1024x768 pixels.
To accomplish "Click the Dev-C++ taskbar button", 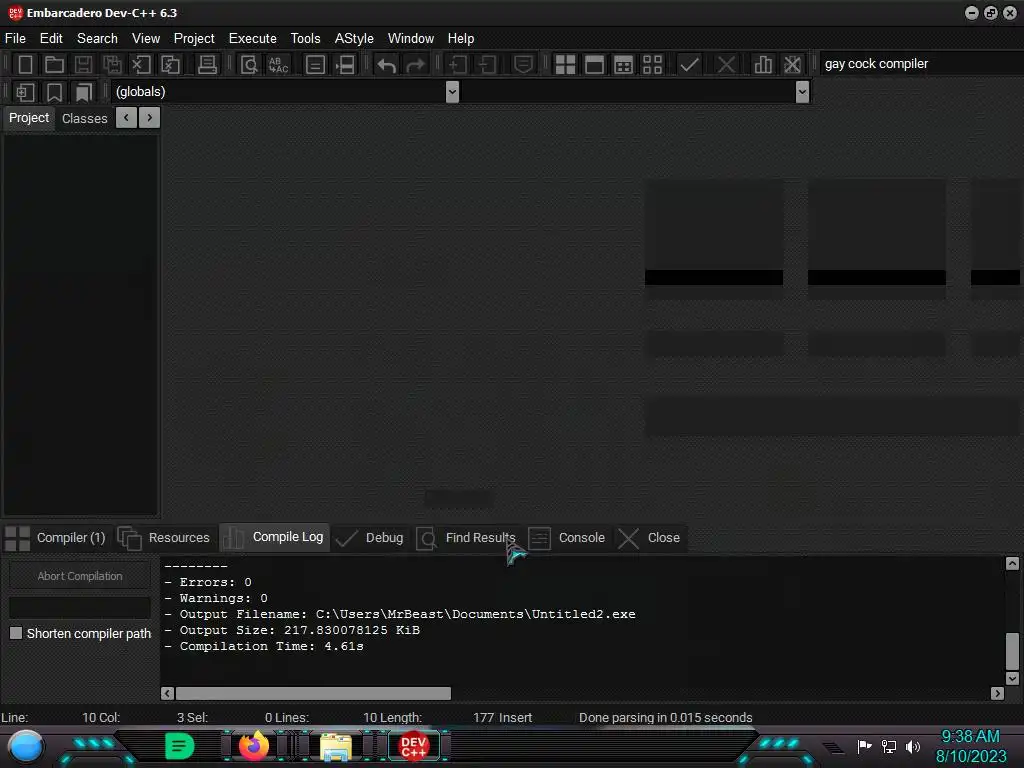I will [x=413, y=746].
